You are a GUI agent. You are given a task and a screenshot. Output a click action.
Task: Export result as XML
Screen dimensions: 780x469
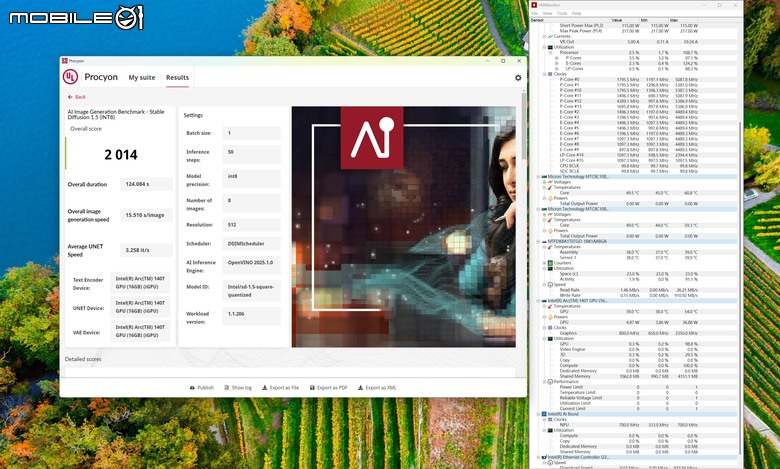coord(377,387)
